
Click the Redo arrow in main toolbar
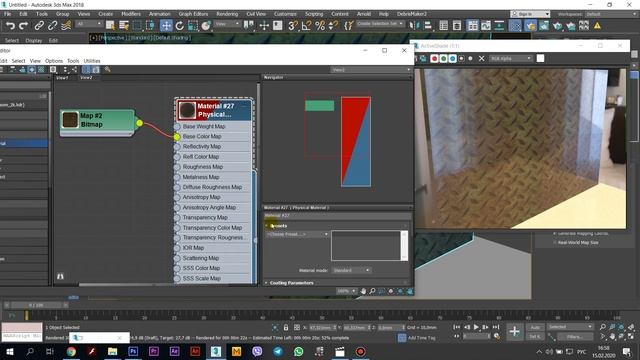pos(23,26)
